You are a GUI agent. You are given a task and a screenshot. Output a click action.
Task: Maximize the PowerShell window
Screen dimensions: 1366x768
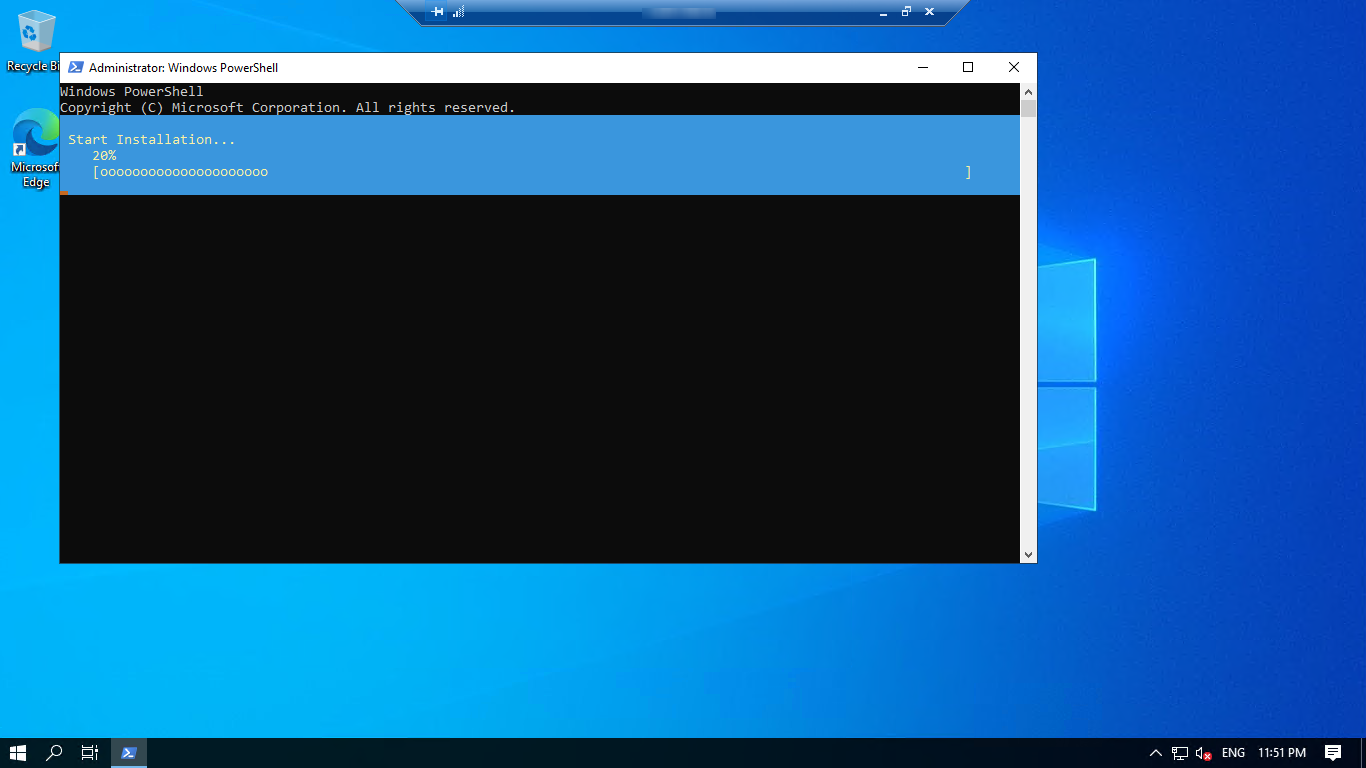click(968, 67)
